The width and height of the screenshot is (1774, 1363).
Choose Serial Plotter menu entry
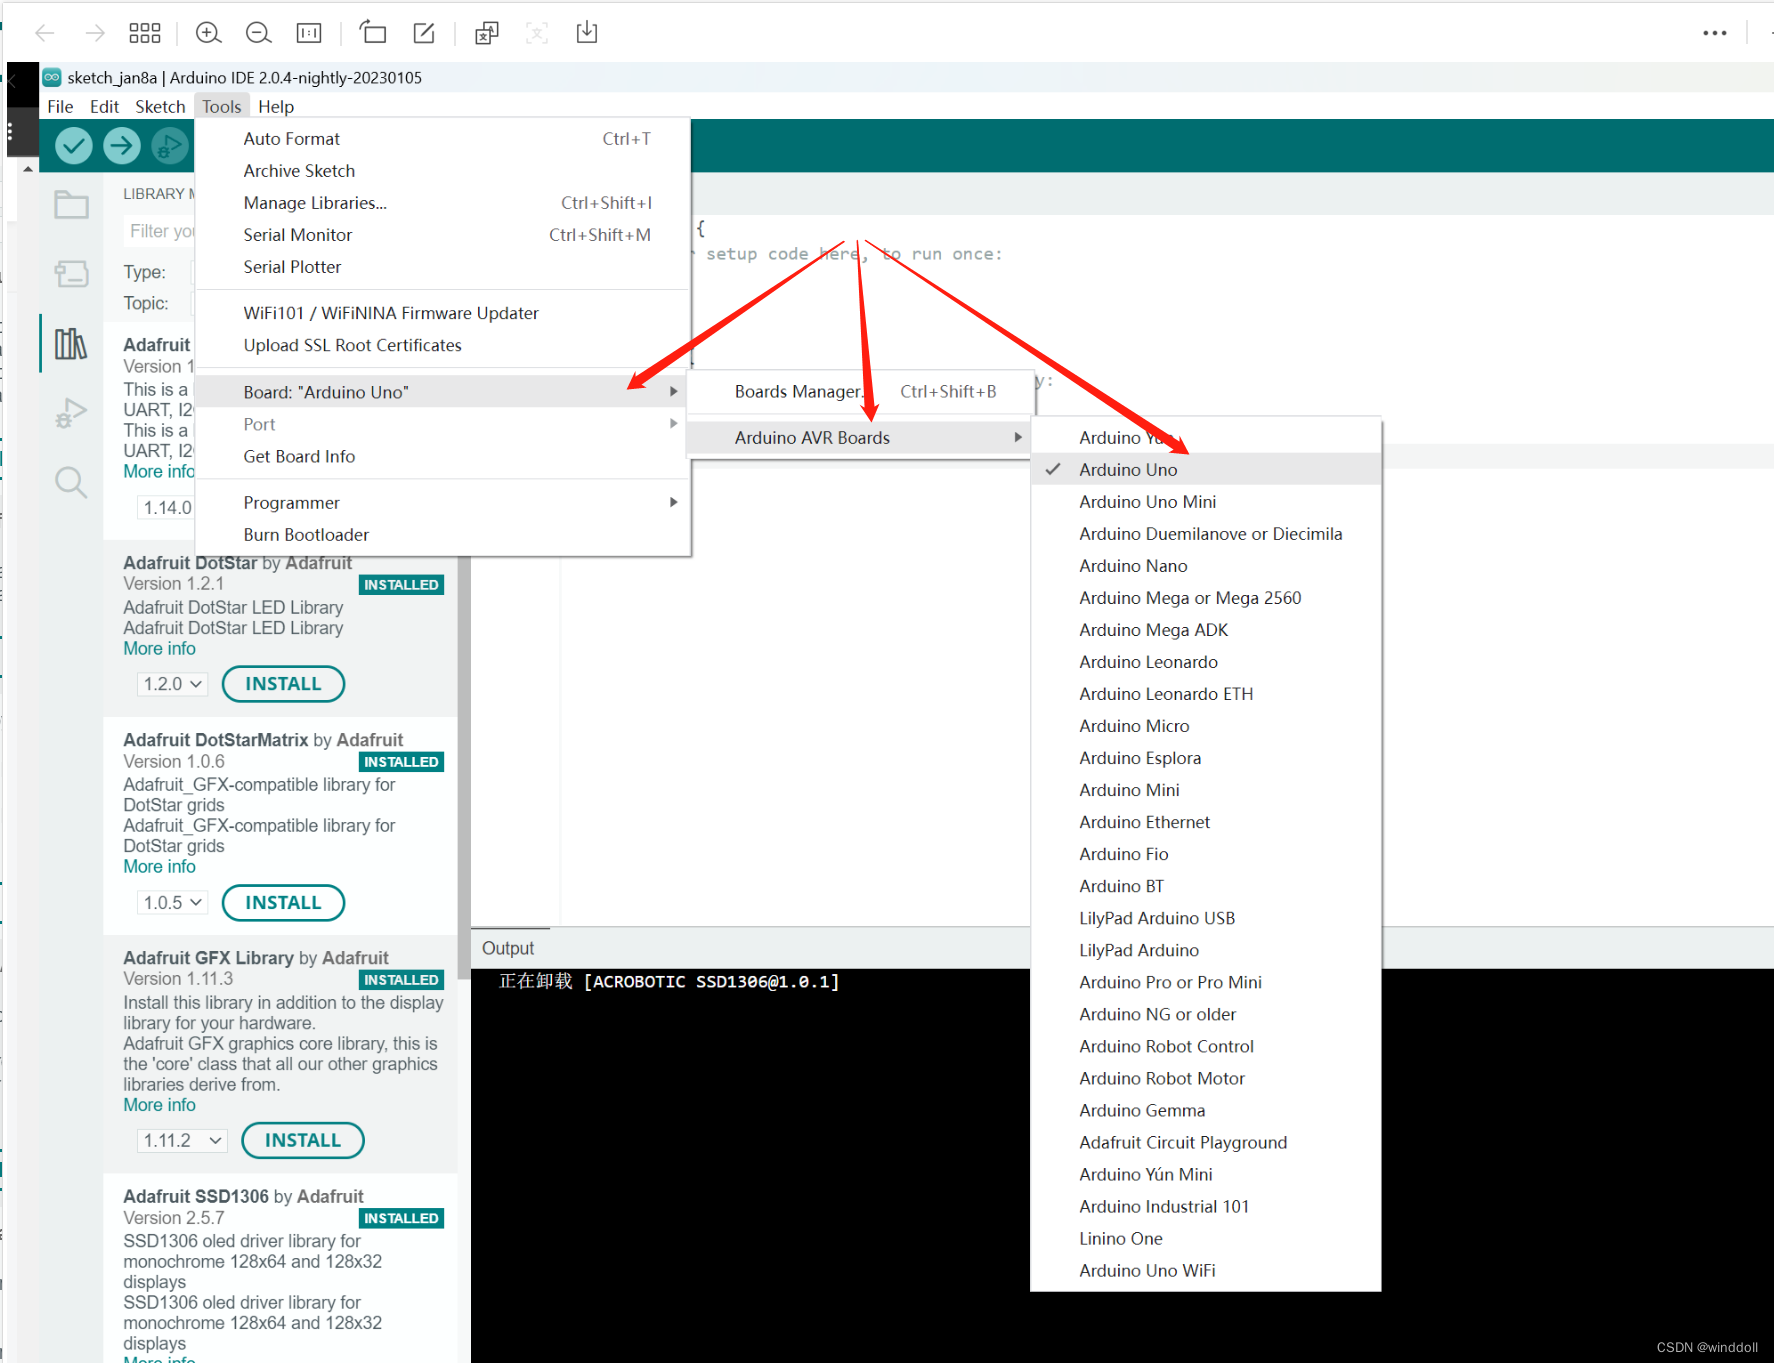point(443,266)
